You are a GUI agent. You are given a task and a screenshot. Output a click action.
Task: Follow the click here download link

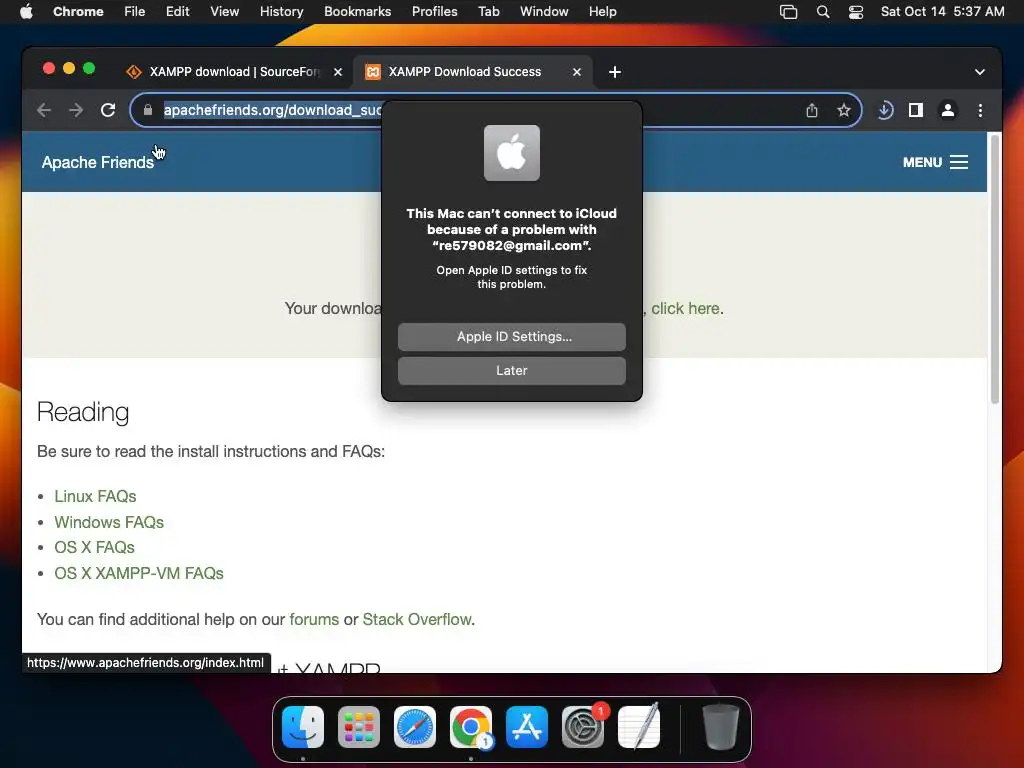685,308
